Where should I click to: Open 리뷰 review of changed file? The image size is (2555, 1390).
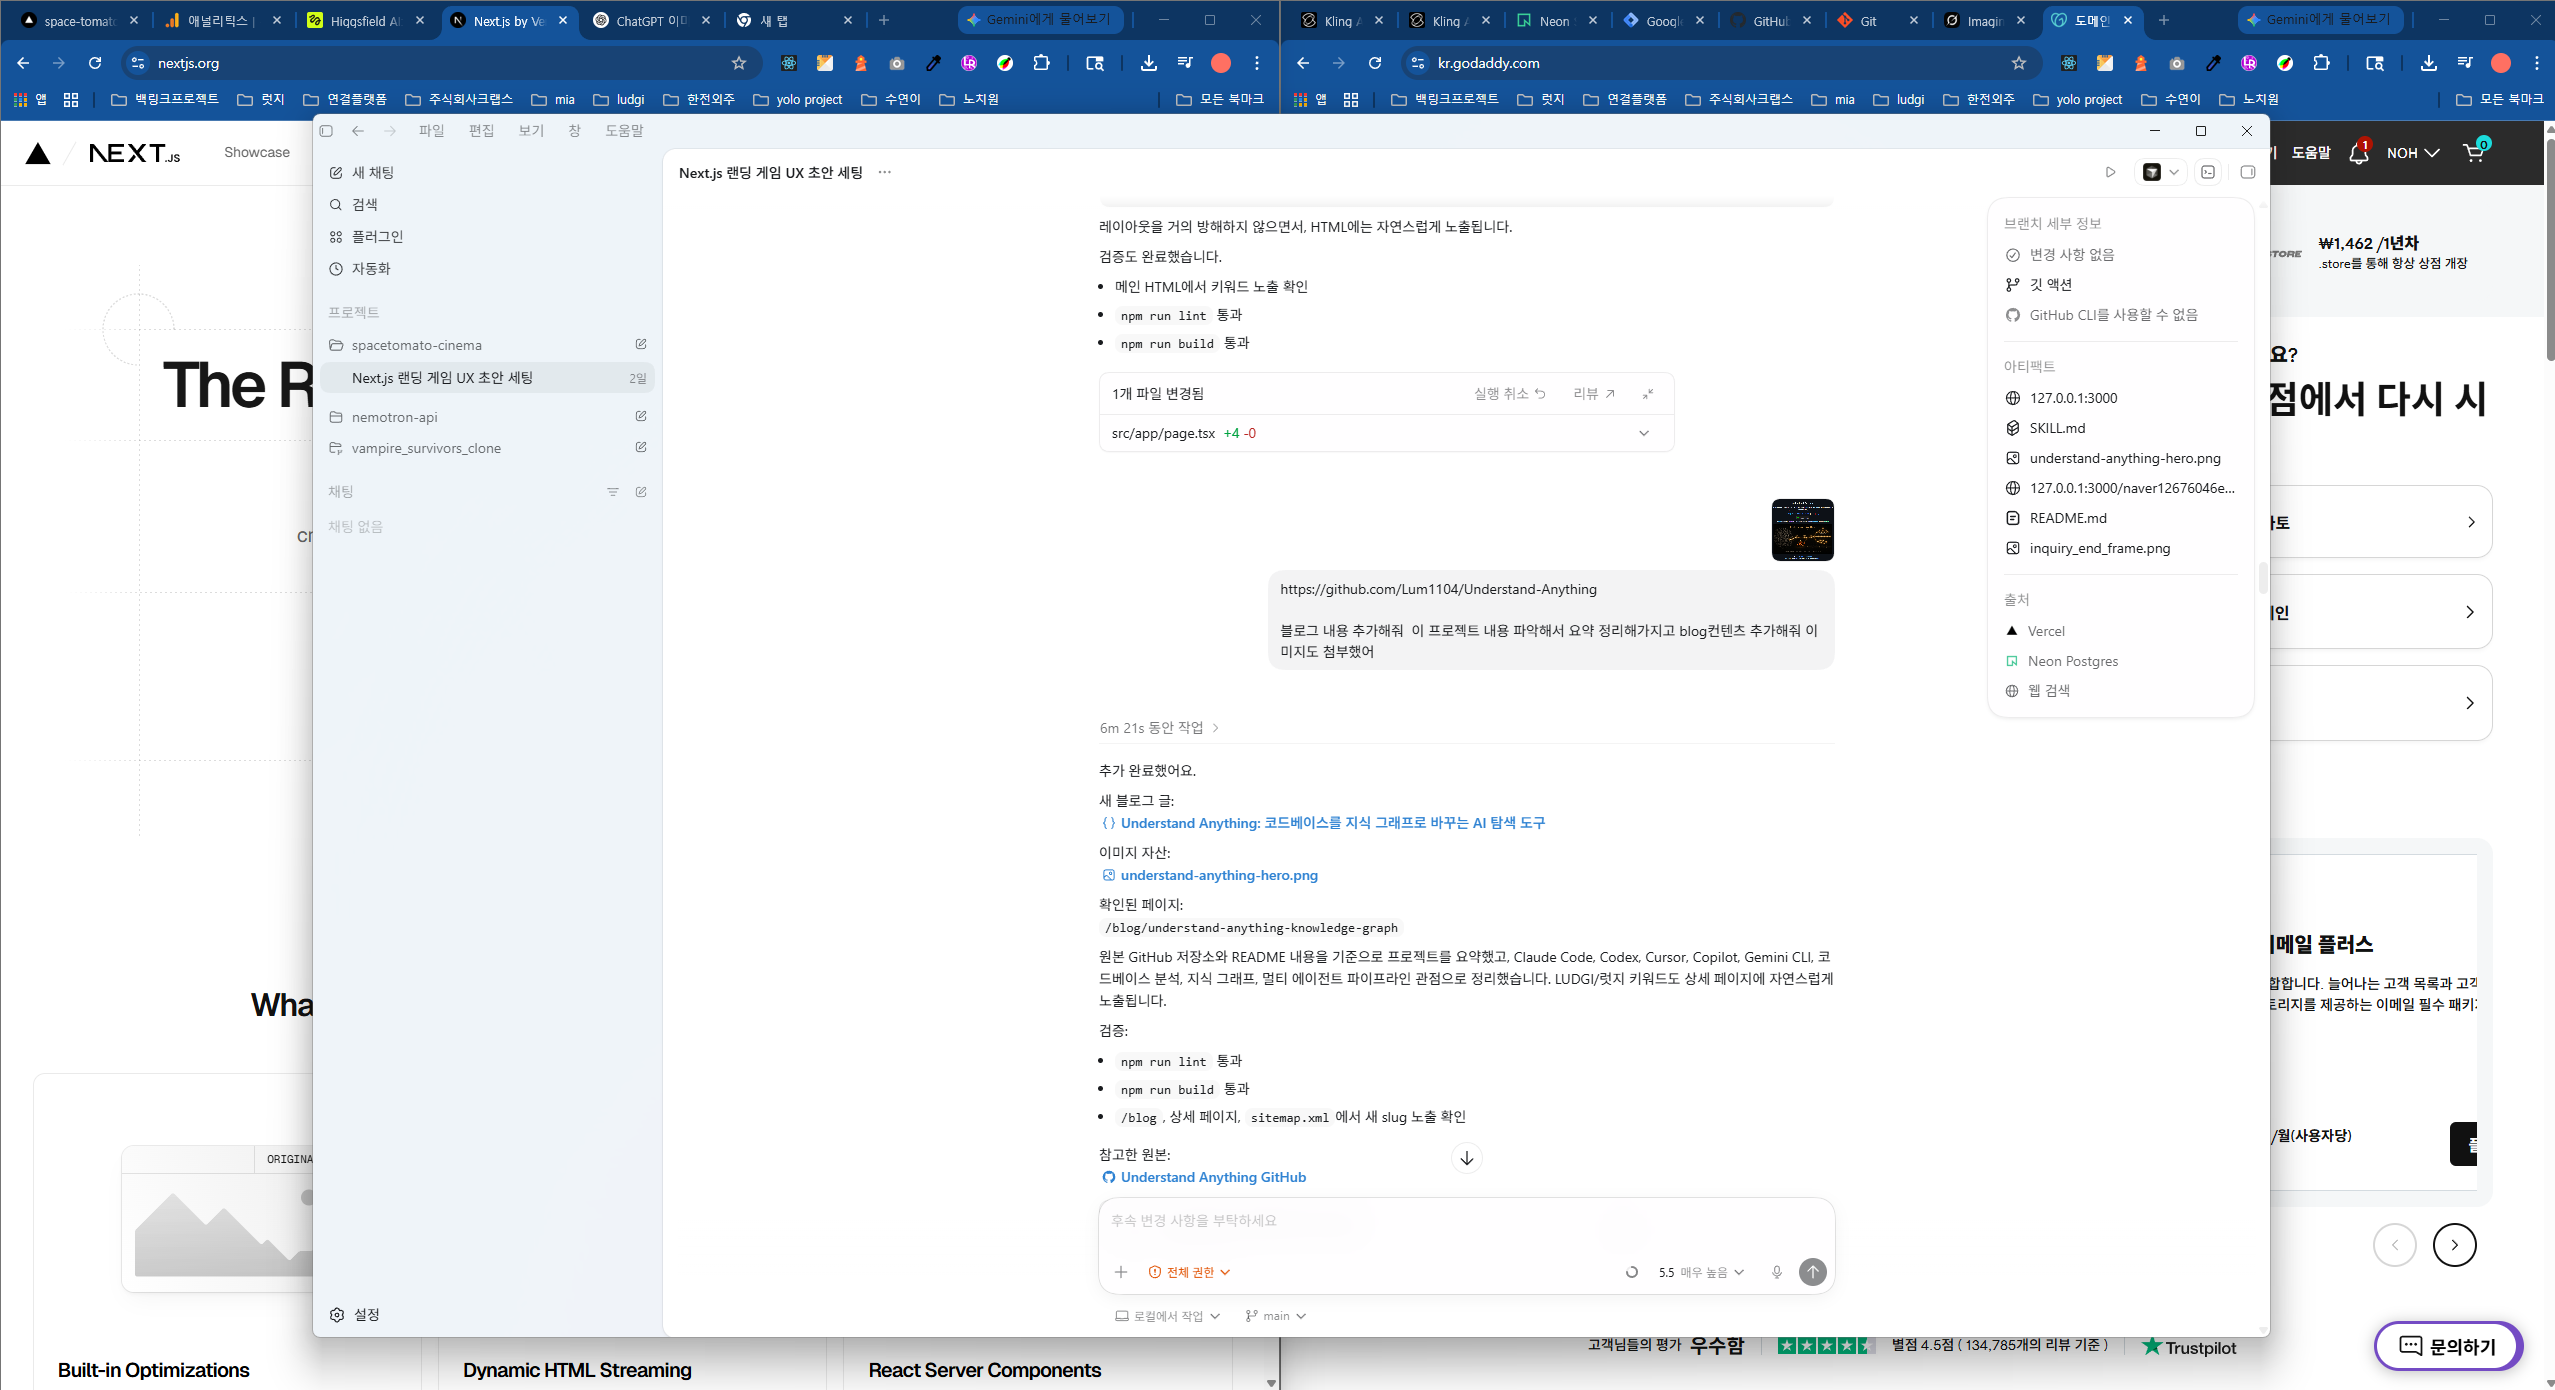(1594, 393)
